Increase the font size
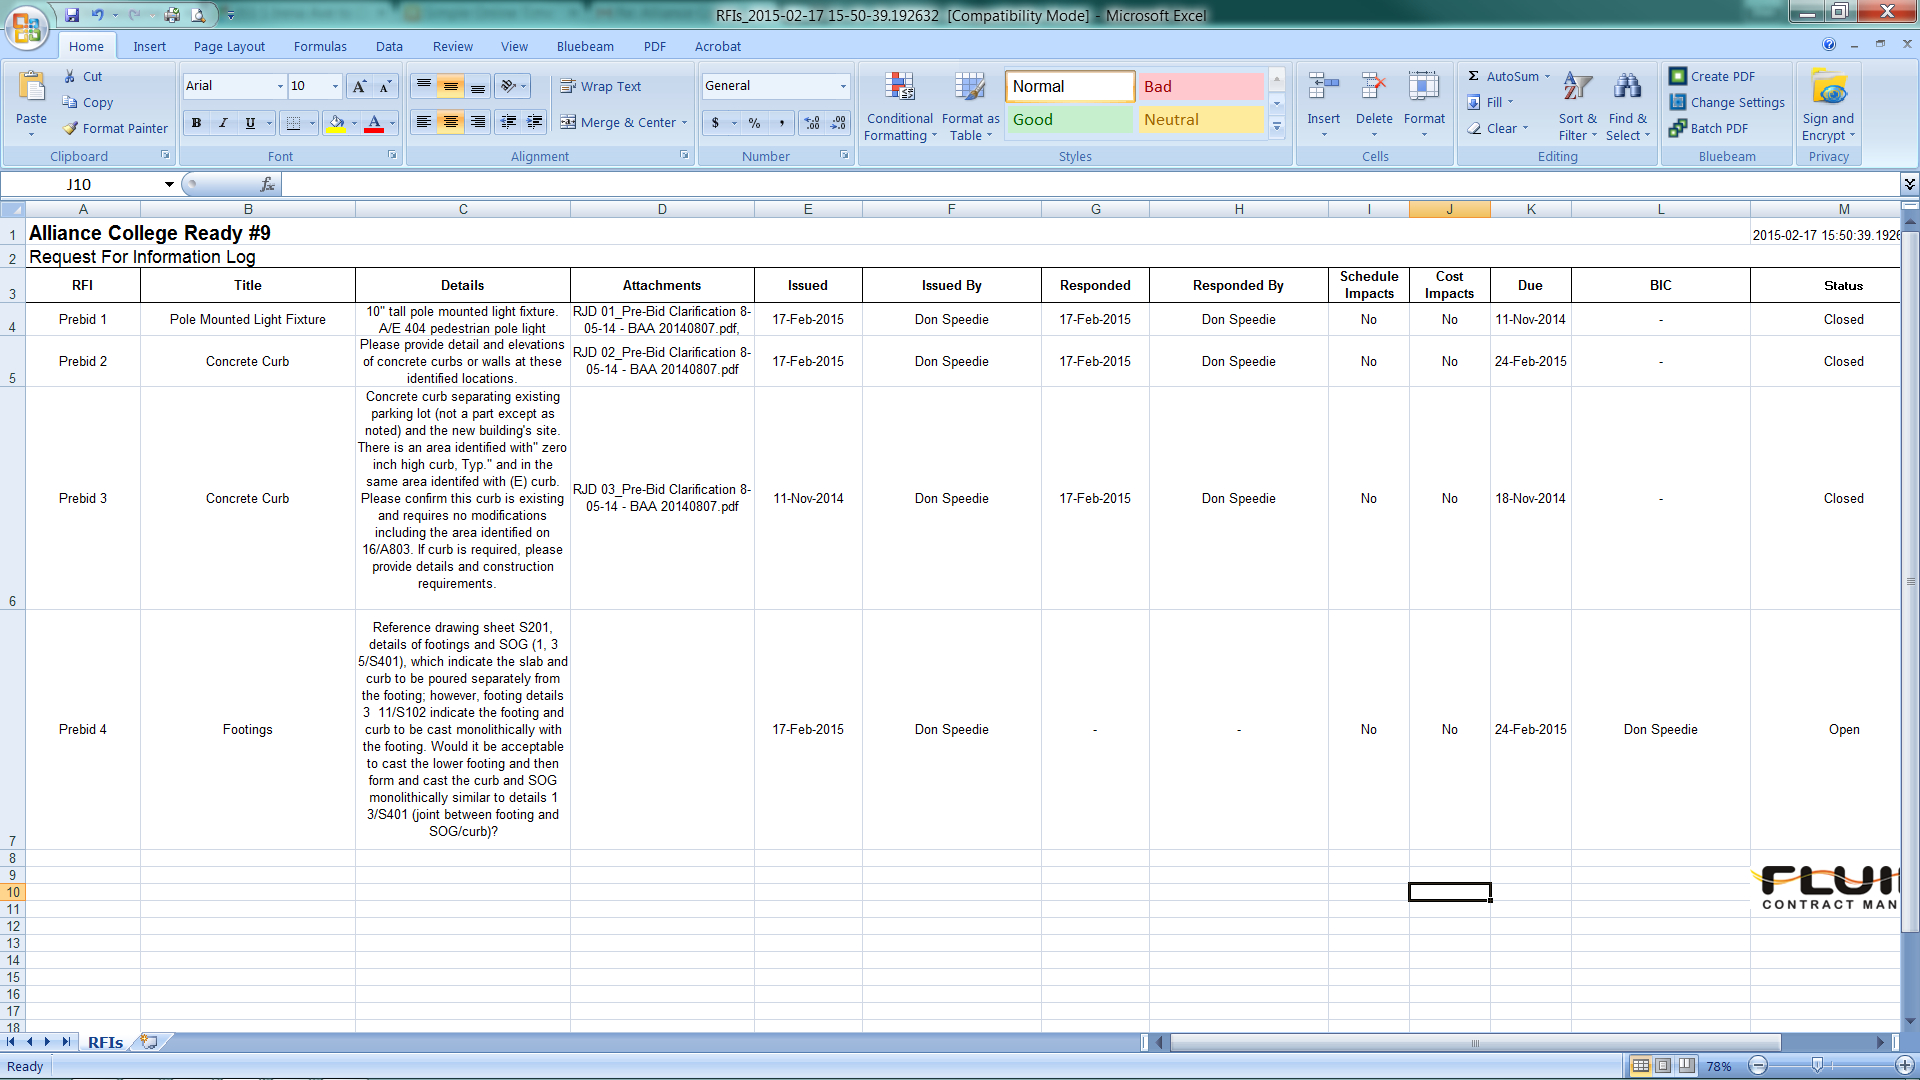 point(358,86)
